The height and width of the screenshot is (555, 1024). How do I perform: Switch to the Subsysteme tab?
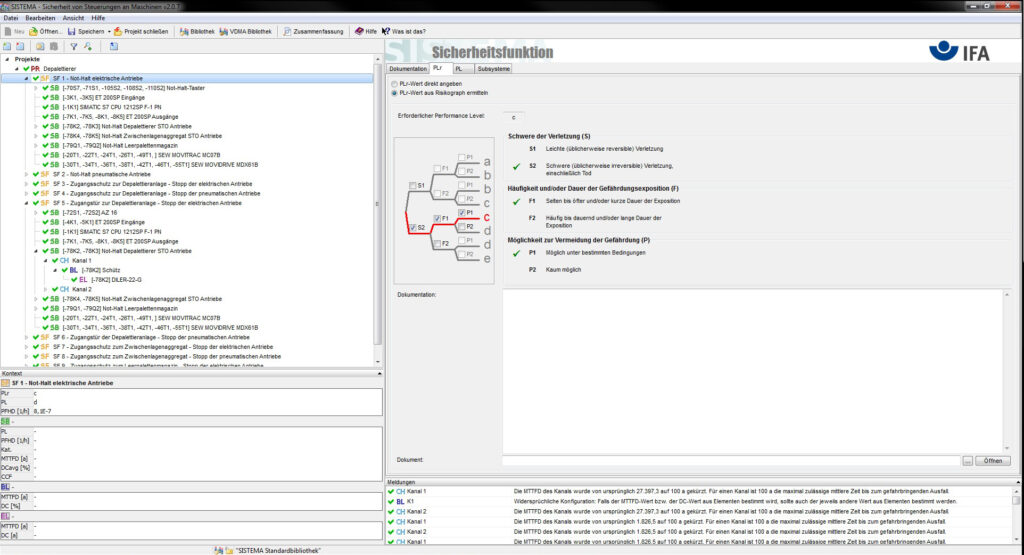click(x=494, y=69)
